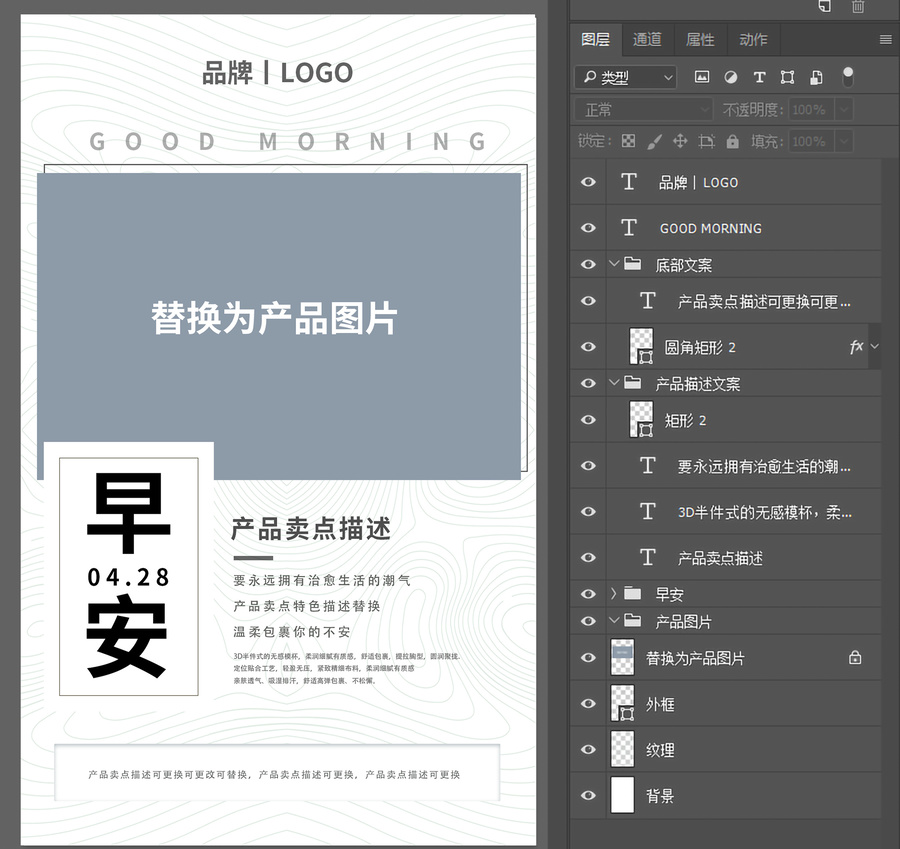Filter layers by text type icon
The width and height of the screenshot is (900, 849).
[759, 77]
